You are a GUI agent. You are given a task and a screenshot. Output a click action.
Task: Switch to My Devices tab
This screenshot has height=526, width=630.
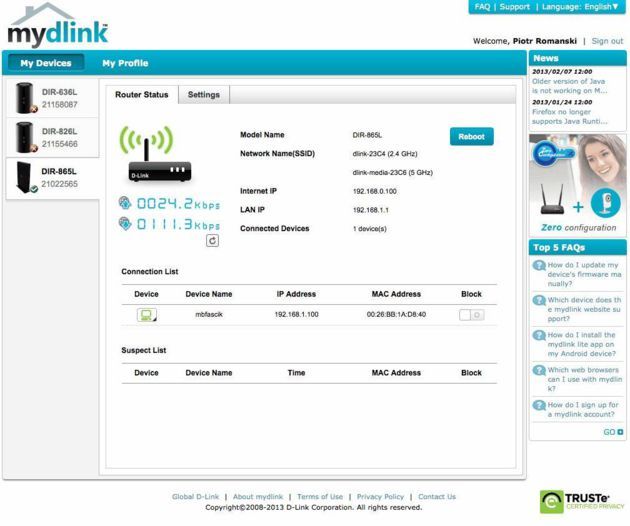[46, 63]
